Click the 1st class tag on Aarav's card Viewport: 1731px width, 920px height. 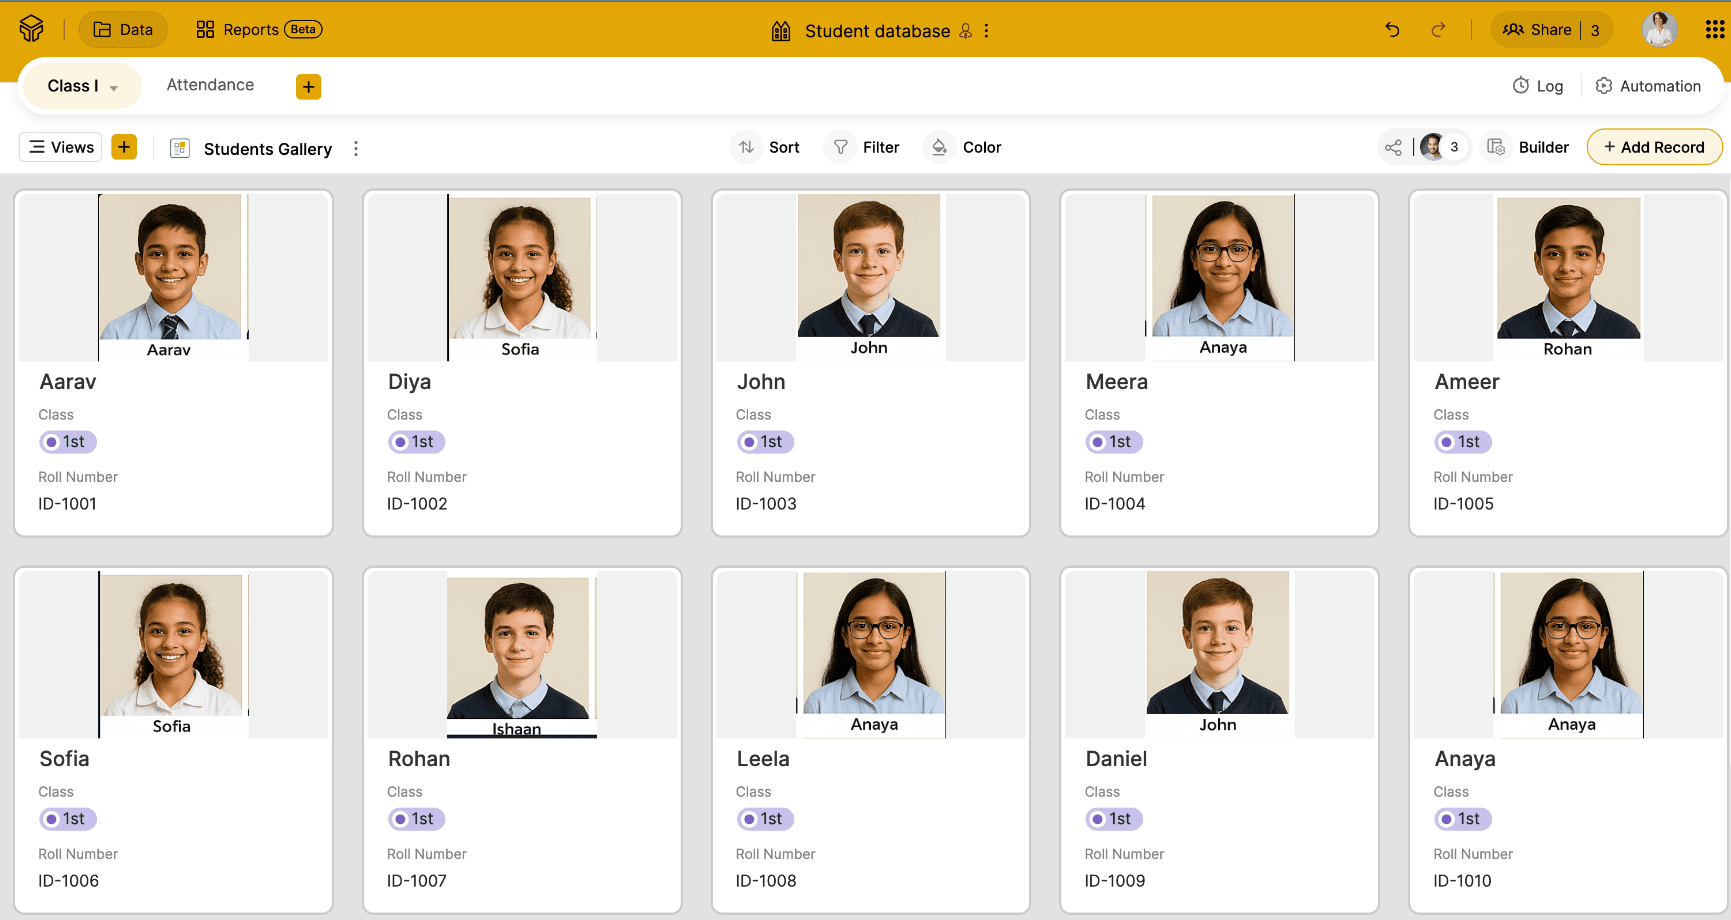68,442
